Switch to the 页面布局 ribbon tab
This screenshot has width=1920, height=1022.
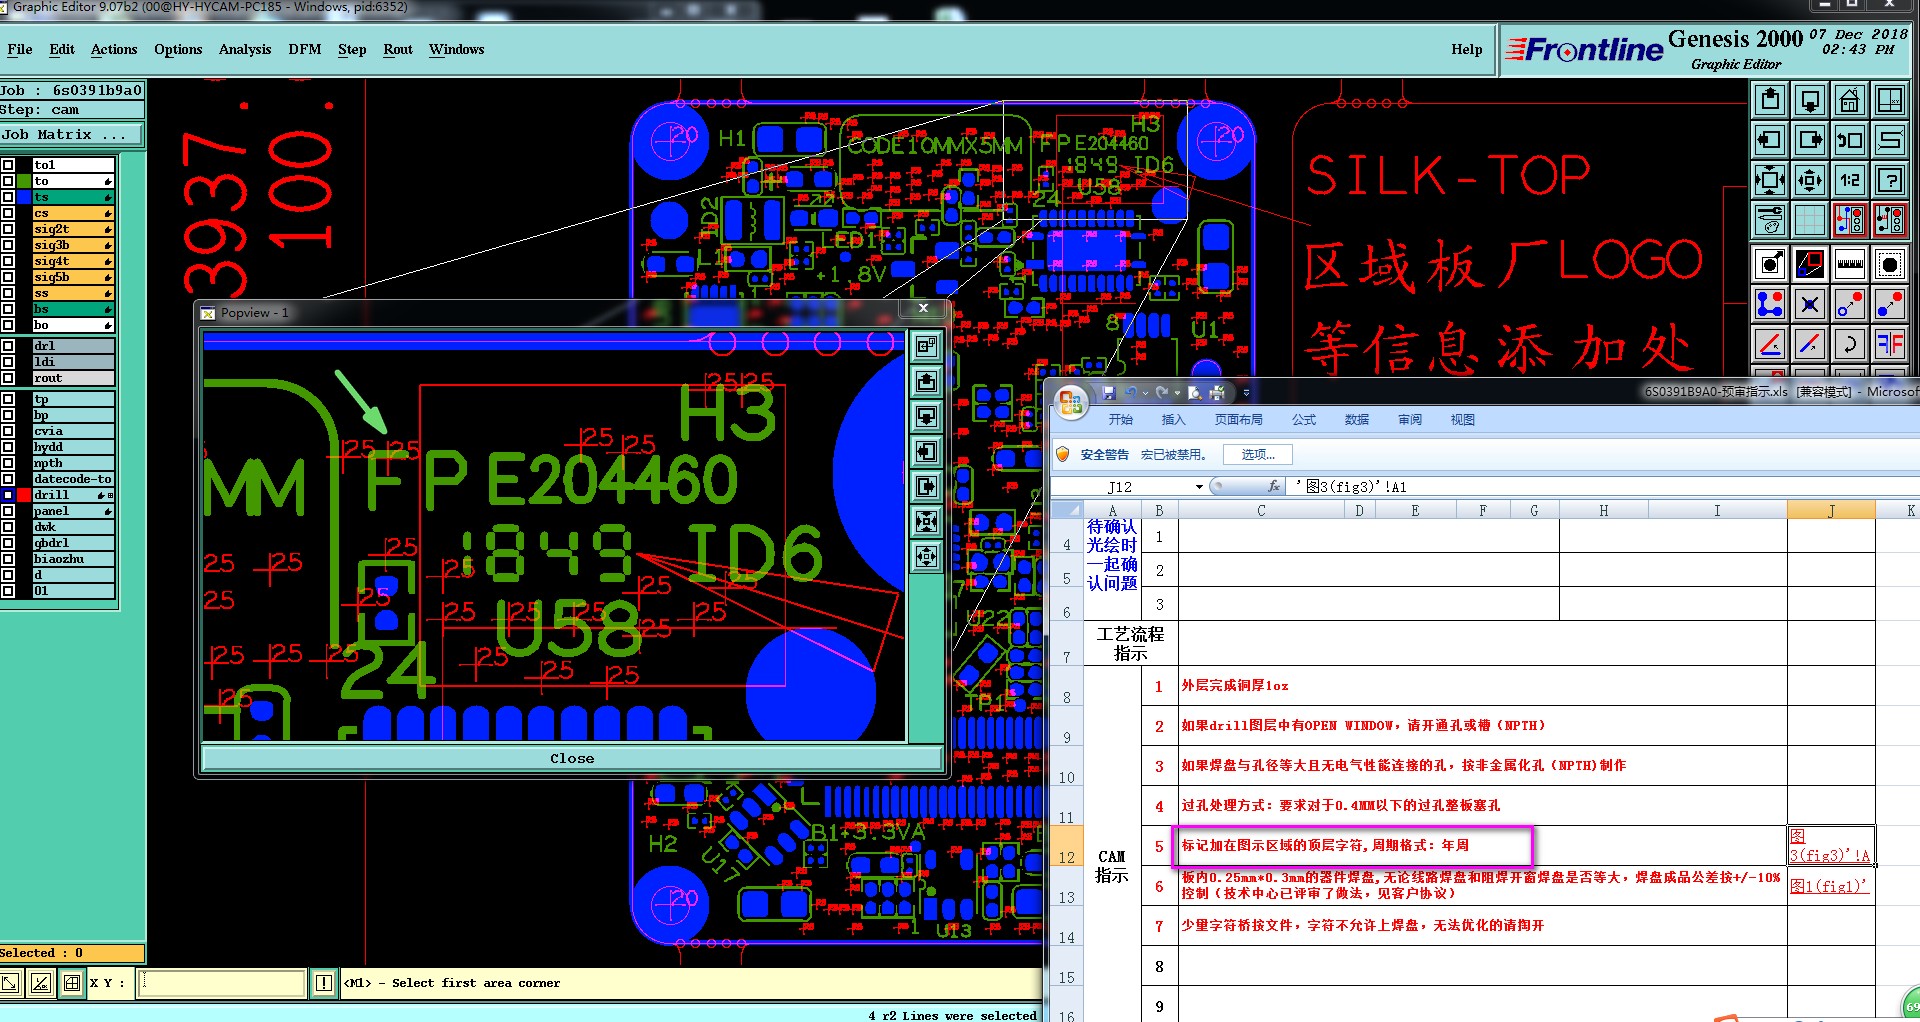pyautogui.click(x=1238, y=420)
